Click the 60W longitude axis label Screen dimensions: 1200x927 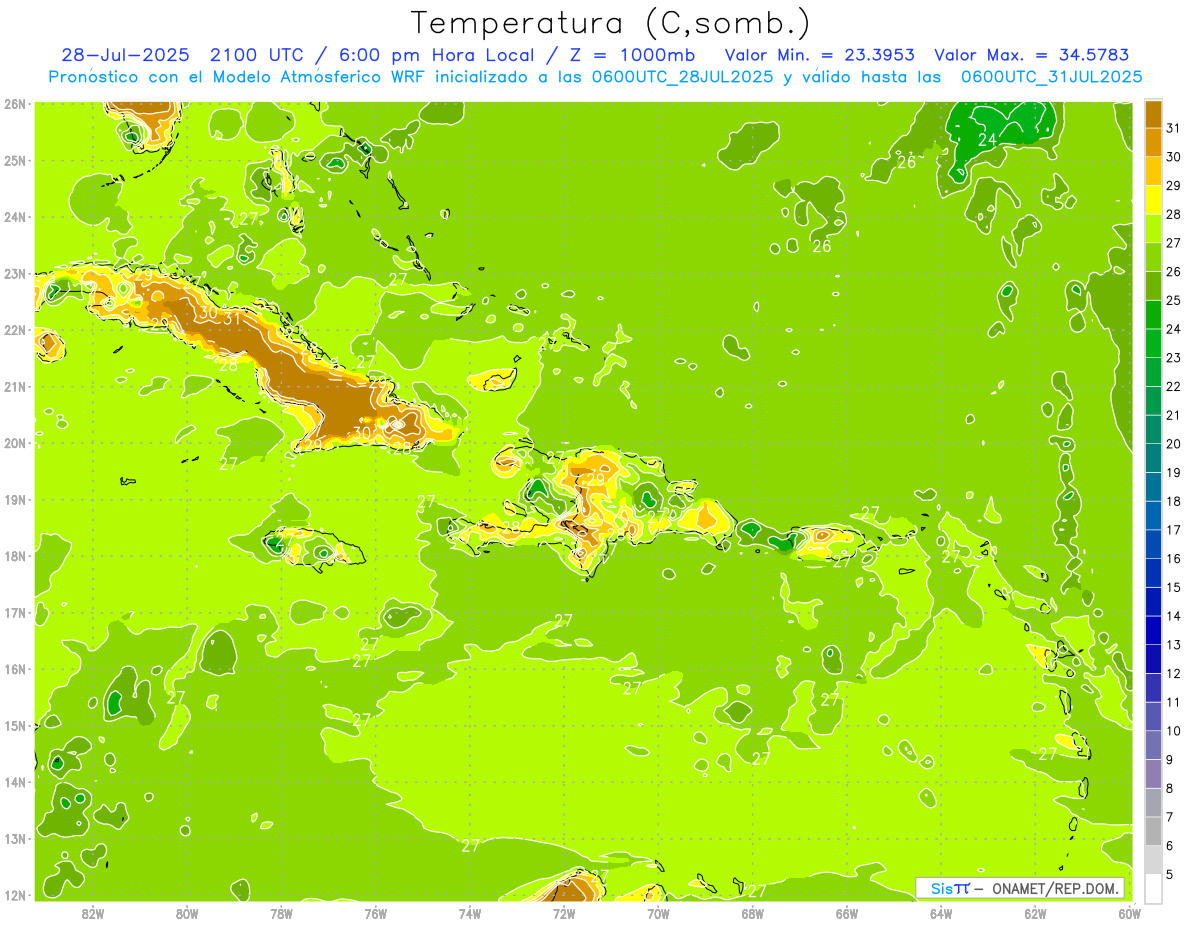pos(1129,913)
